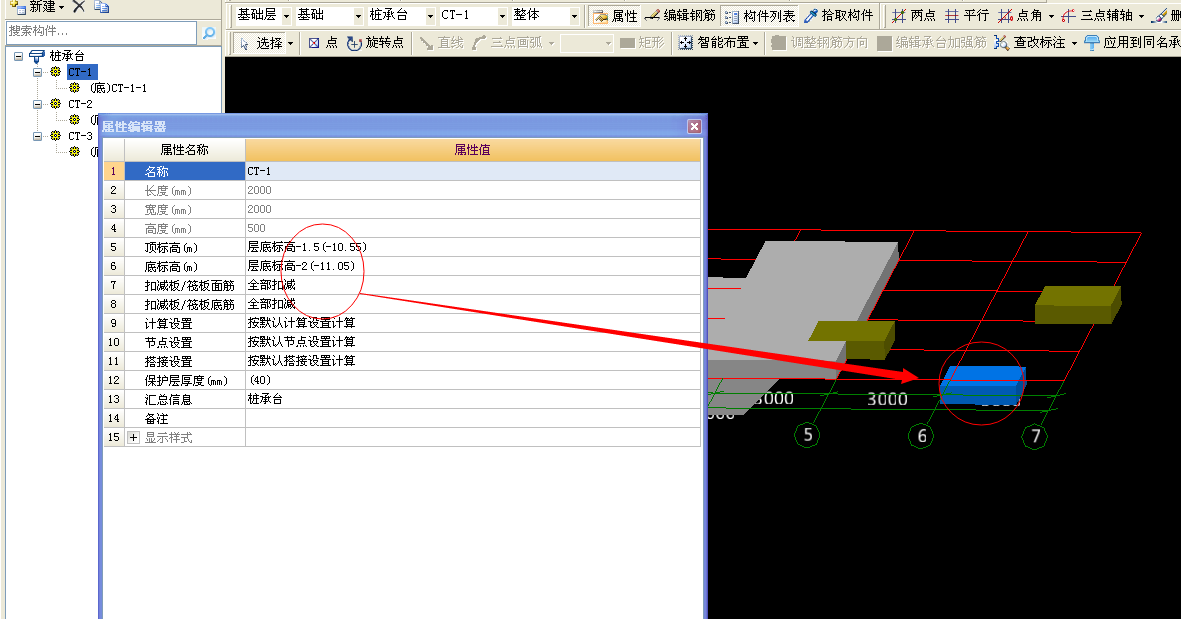Image resolution: width=1181 pixels, height=619 pixels.
Task: Collapse the CT-1 tree node
Action: (37, 72)
